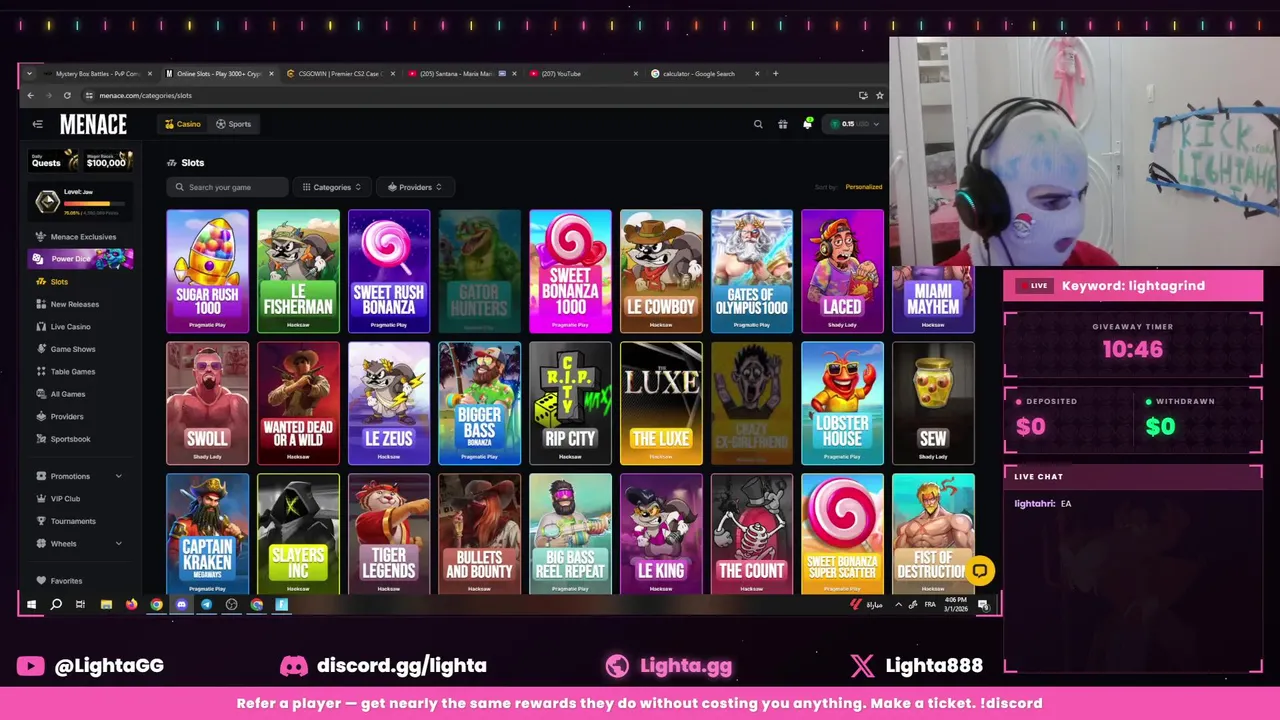This screenshot has width=1280, height=720.
Task: Open the $100,000 Wager Race banner
Action: 108,160
